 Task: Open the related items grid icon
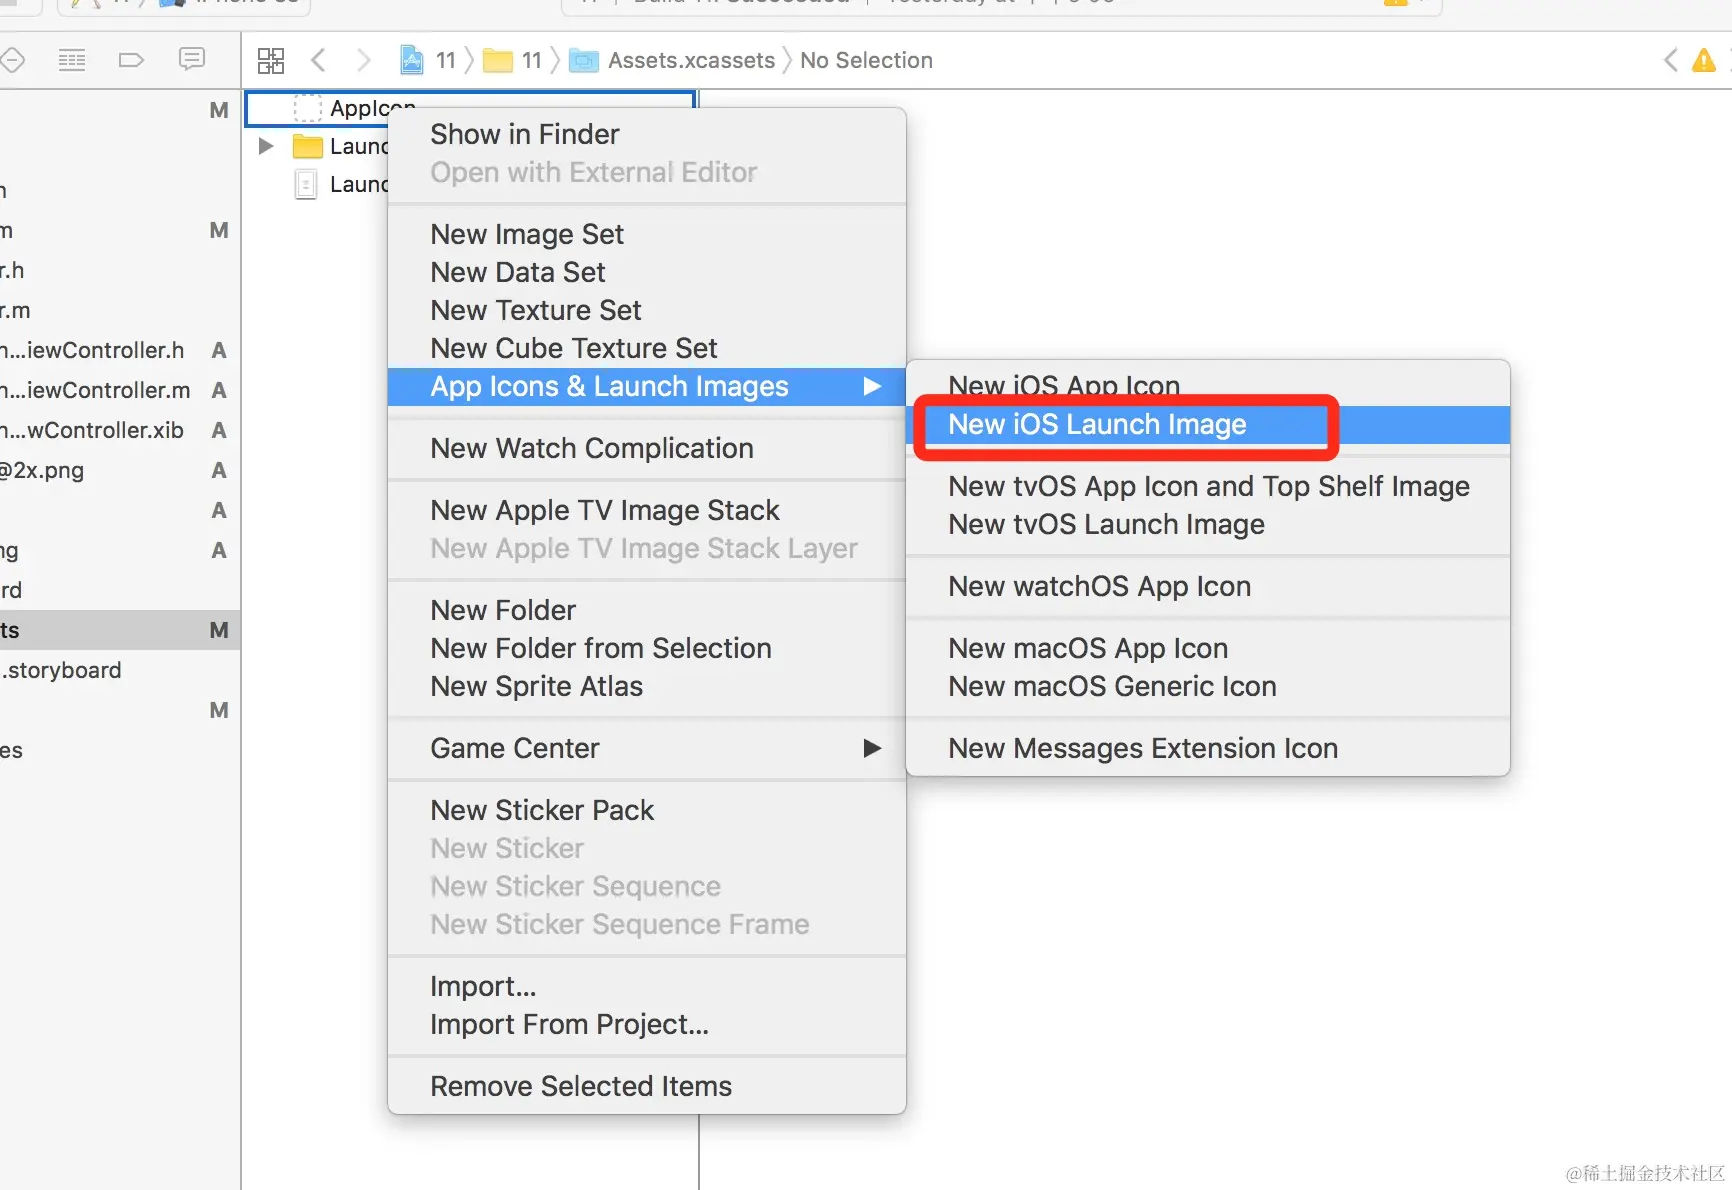[270, 60]
